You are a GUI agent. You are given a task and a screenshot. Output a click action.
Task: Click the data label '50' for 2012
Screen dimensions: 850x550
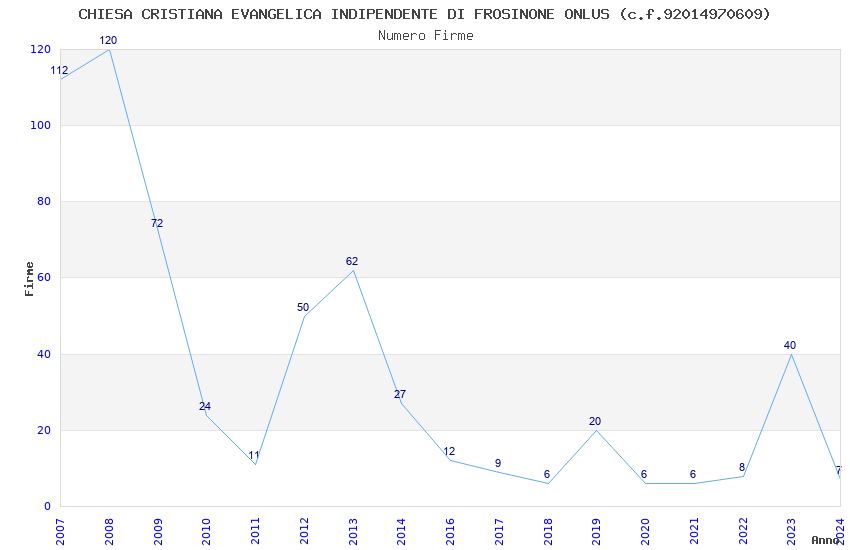click(x=303, y=307)
